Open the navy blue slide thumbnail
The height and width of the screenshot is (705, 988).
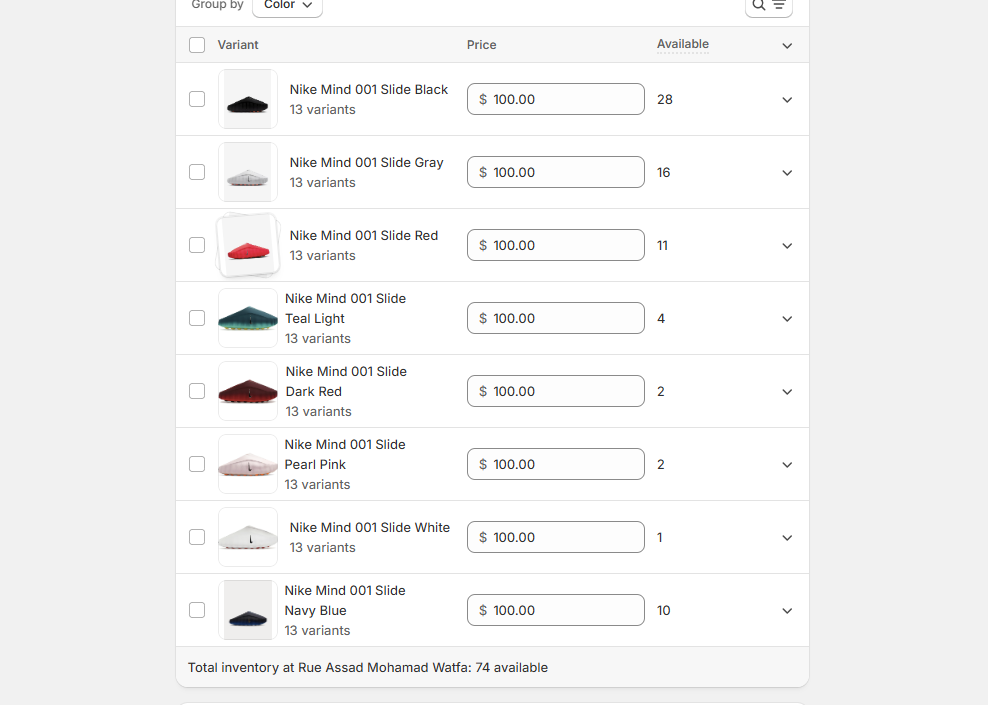point(248,610)
